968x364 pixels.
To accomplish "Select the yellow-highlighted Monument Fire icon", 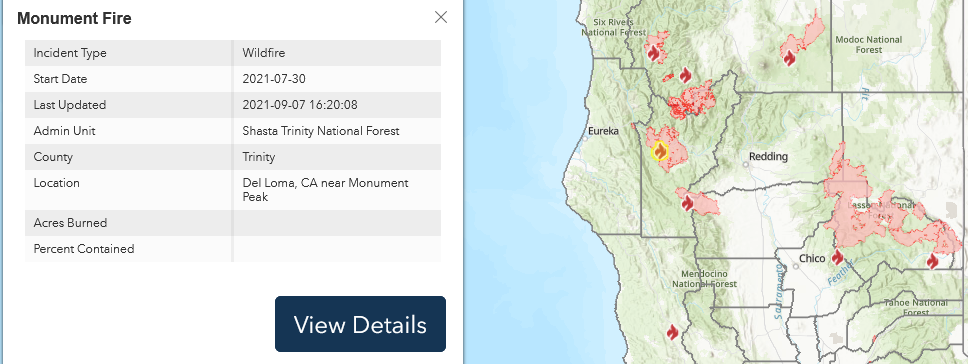I will coord(660,151).
